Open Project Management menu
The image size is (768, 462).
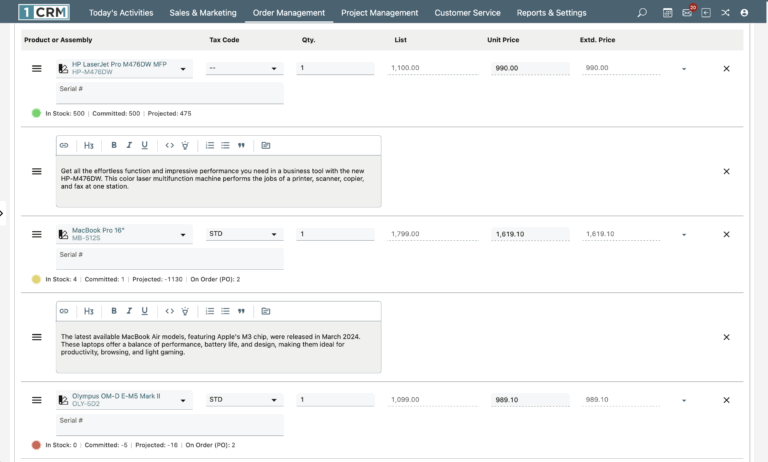point(380,13)
